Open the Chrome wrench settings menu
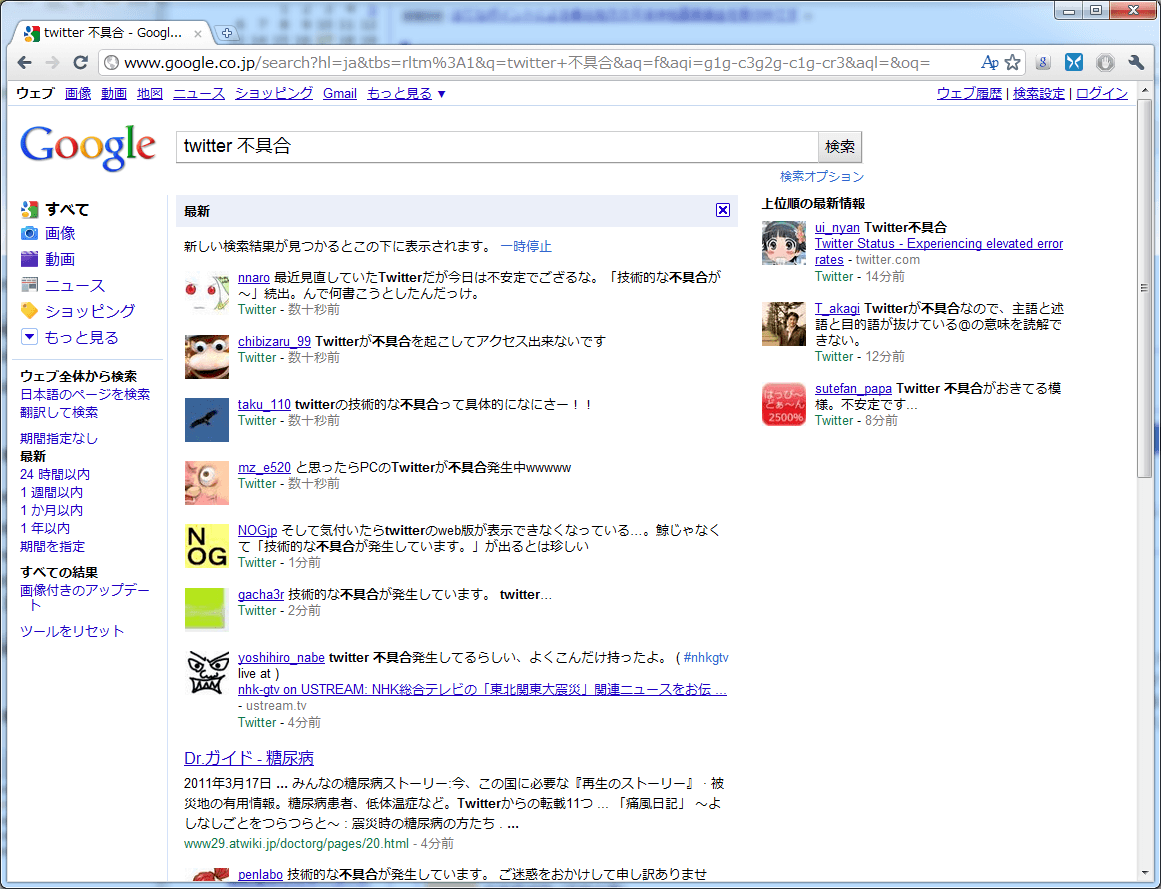1161x889 pixels. pyautogui.click(x=1135, y=62)
